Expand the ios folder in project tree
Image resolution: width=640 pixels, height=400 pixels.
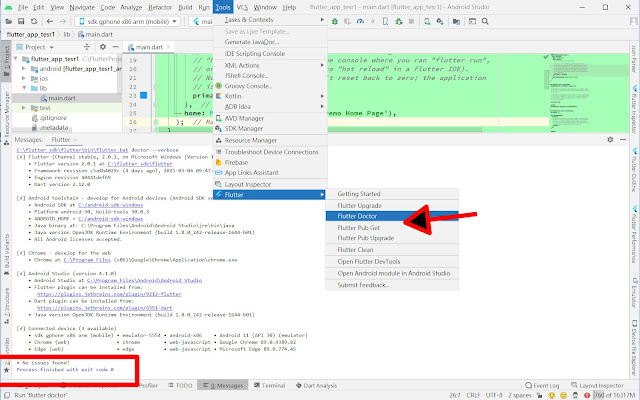[24, 78]
